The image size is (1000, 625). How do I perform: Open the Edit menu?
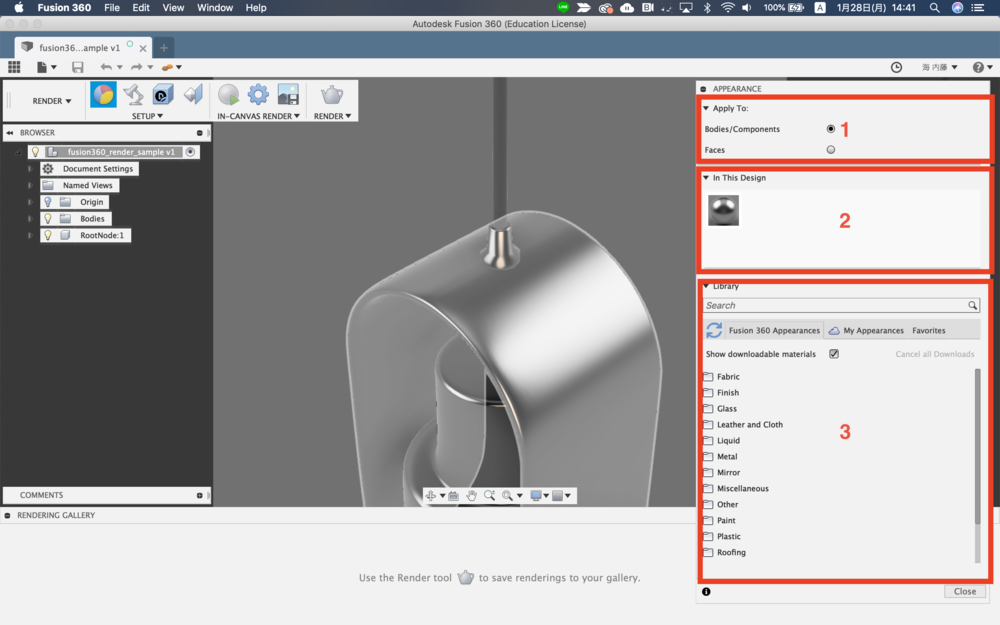(x=141, y=8)
